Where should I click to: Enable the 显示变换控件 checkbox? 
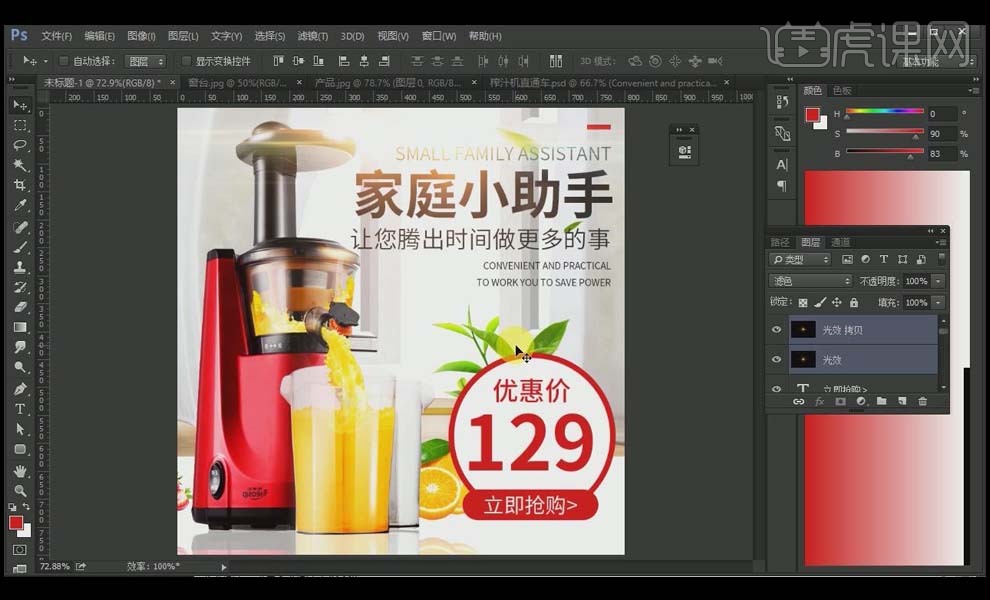tap(186, 61)
